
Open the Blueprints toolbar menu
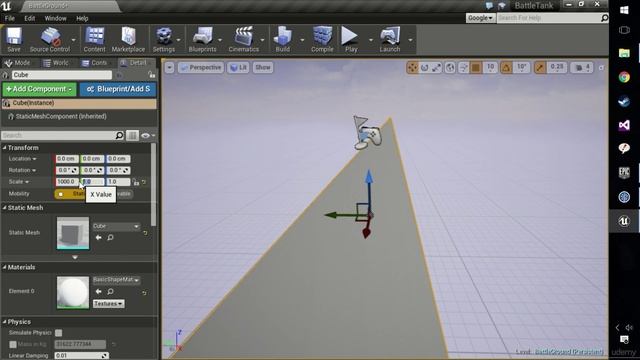tap(202, 40)
